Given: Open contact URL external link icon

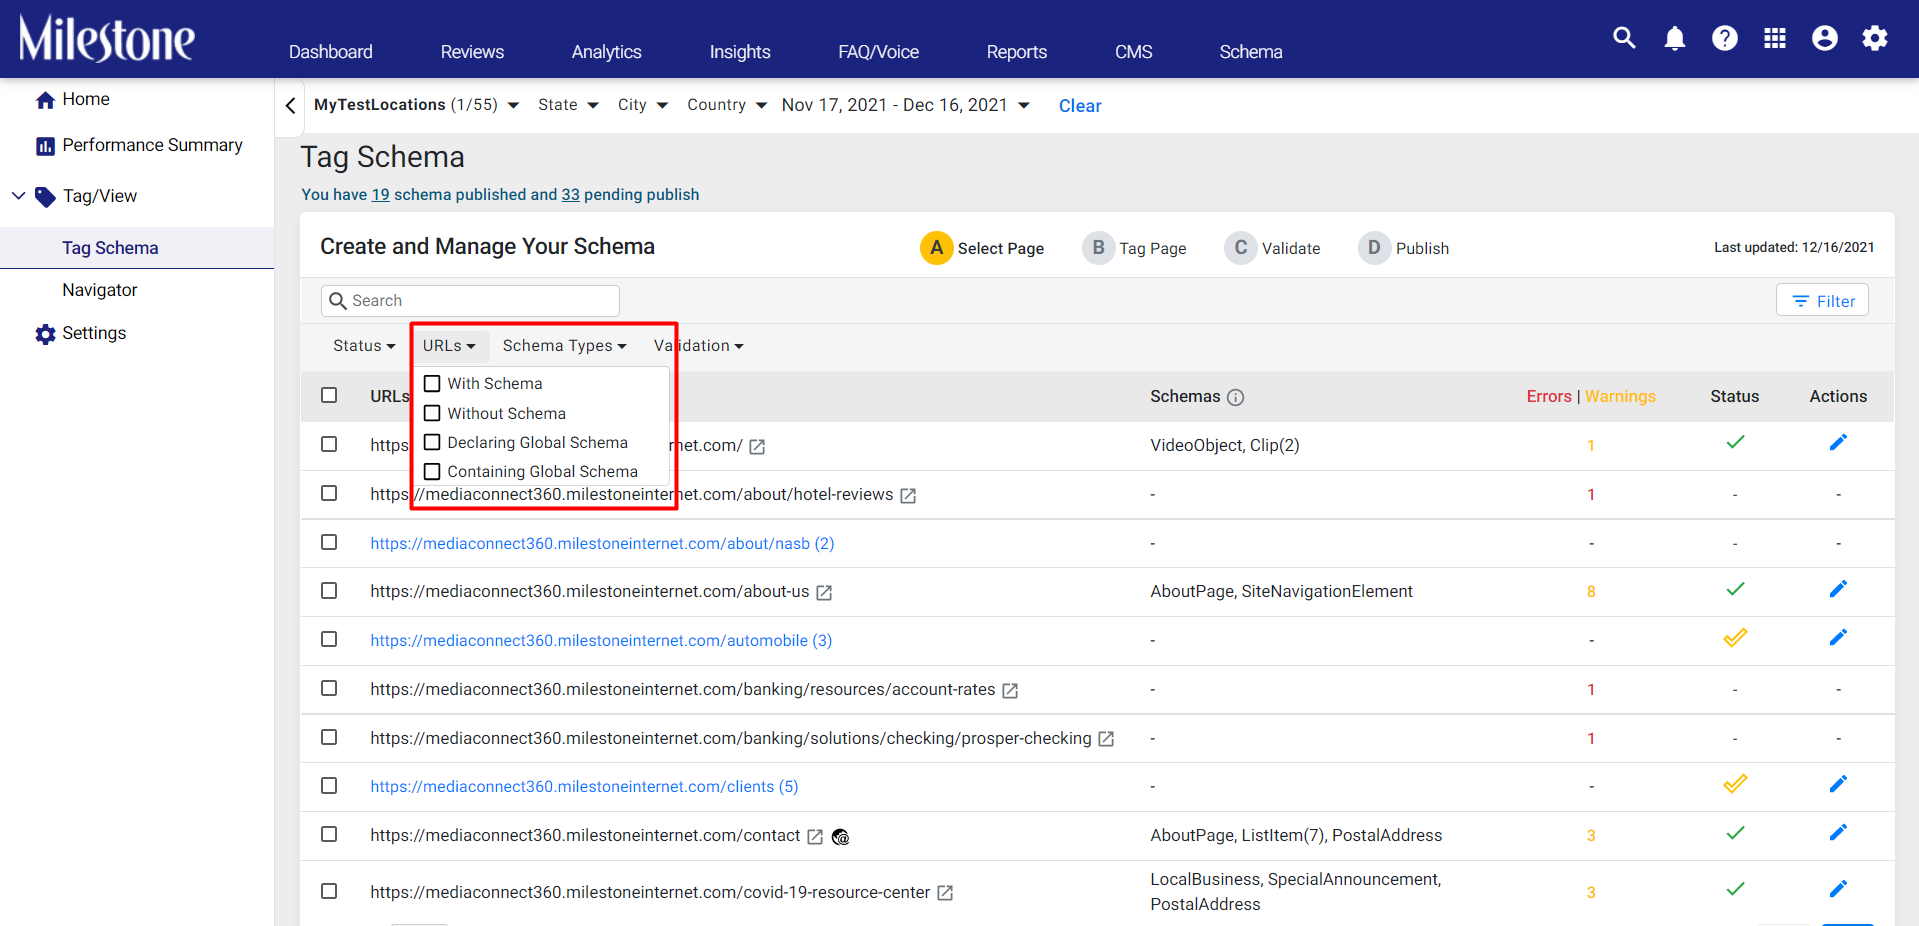Looking at the screenshot, I should 815,837.
